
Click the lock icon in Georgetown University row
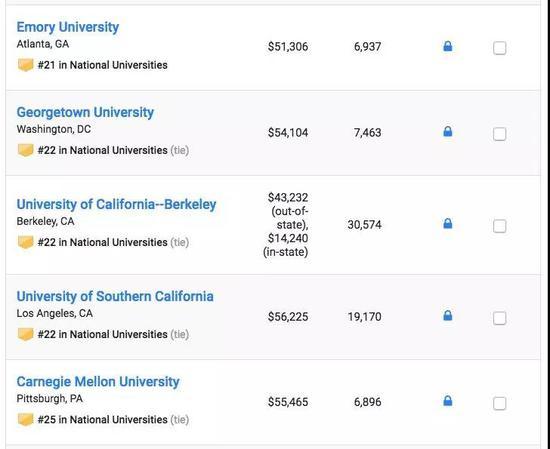[x=448, y=131]
